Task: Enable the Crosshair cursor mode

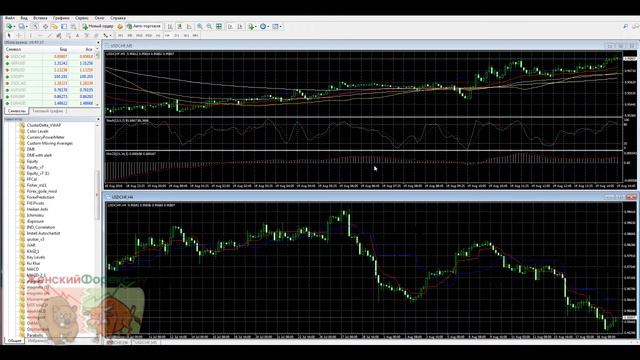Action: (19, 36)
